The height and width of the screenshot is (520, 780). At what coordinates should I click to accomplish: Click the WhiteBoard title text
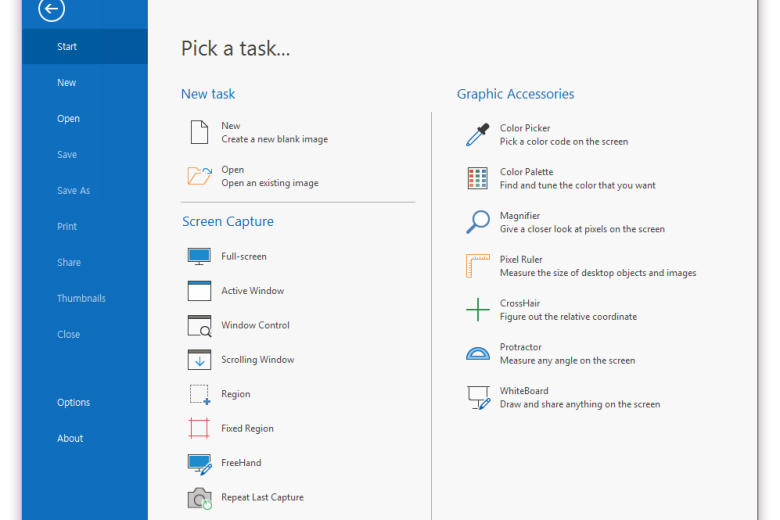pyautogui.click(x=524, y=391)
